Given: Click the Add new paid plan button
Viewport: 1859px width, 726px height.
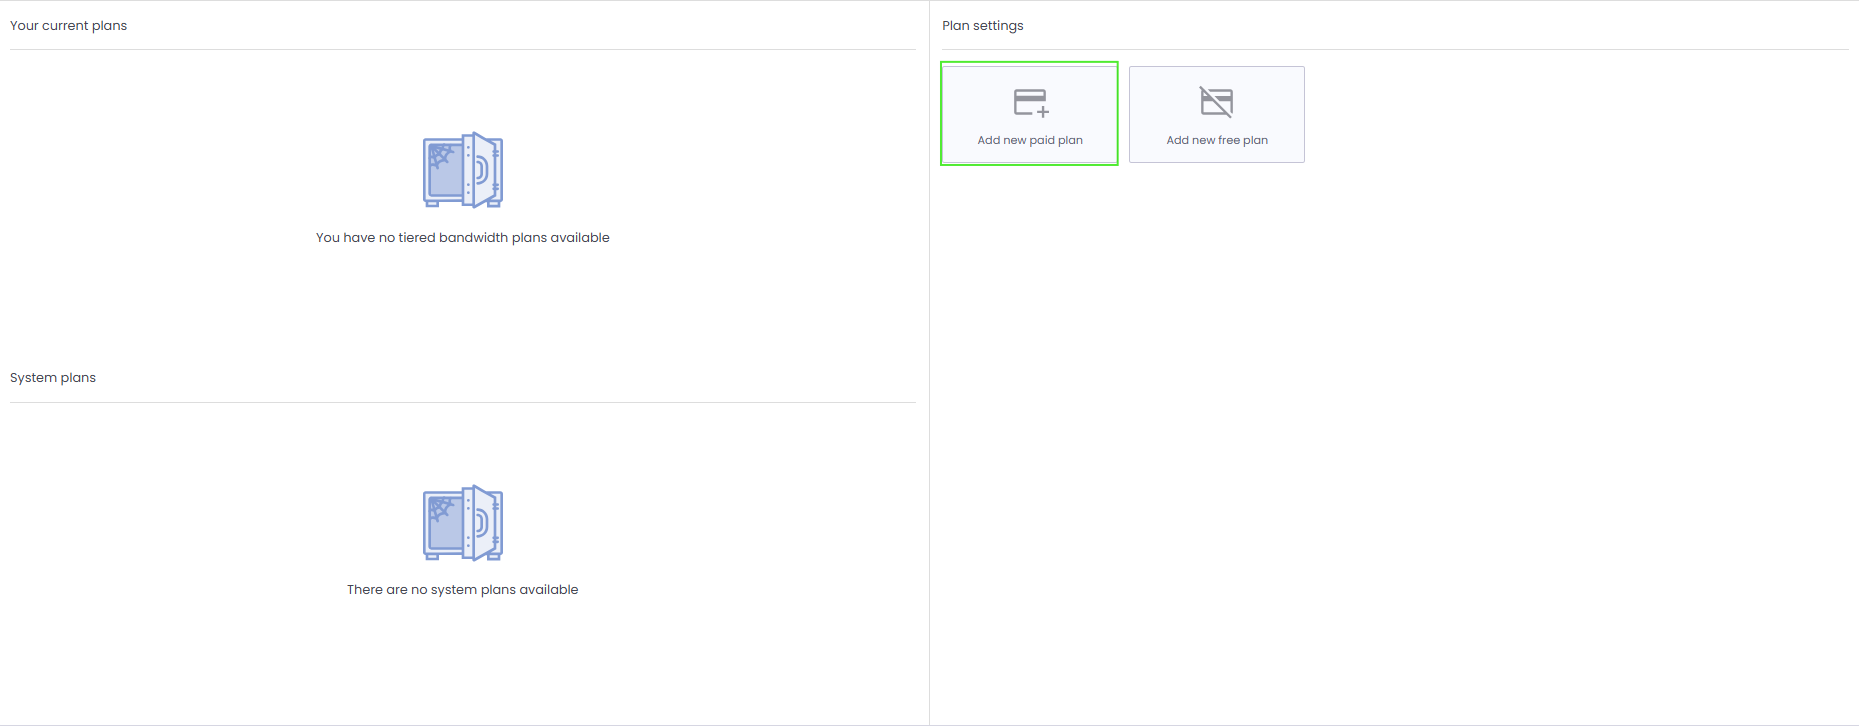Looking at the screenshot, I should click(1029, 114).
